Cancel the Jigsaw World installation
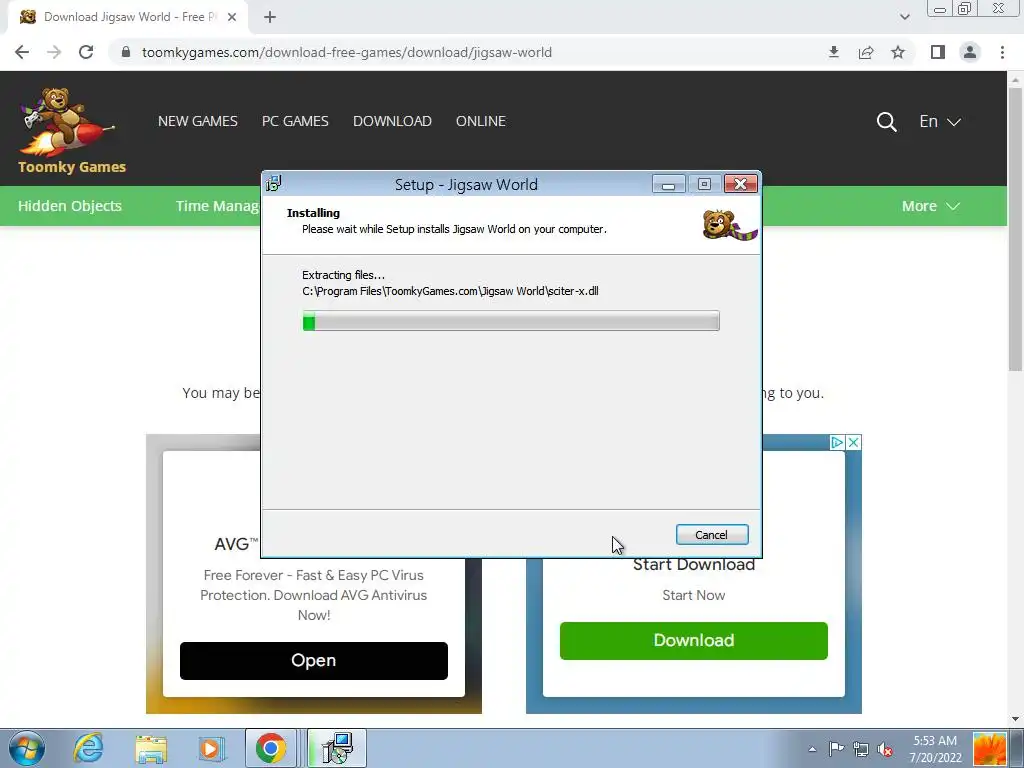 (x=712, y=535)
